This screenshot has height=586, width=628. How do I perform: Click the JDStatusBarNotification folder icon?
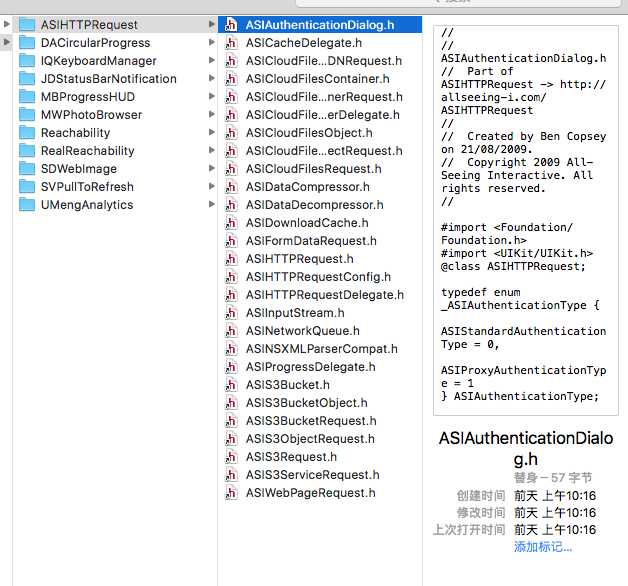coord(27,79)
